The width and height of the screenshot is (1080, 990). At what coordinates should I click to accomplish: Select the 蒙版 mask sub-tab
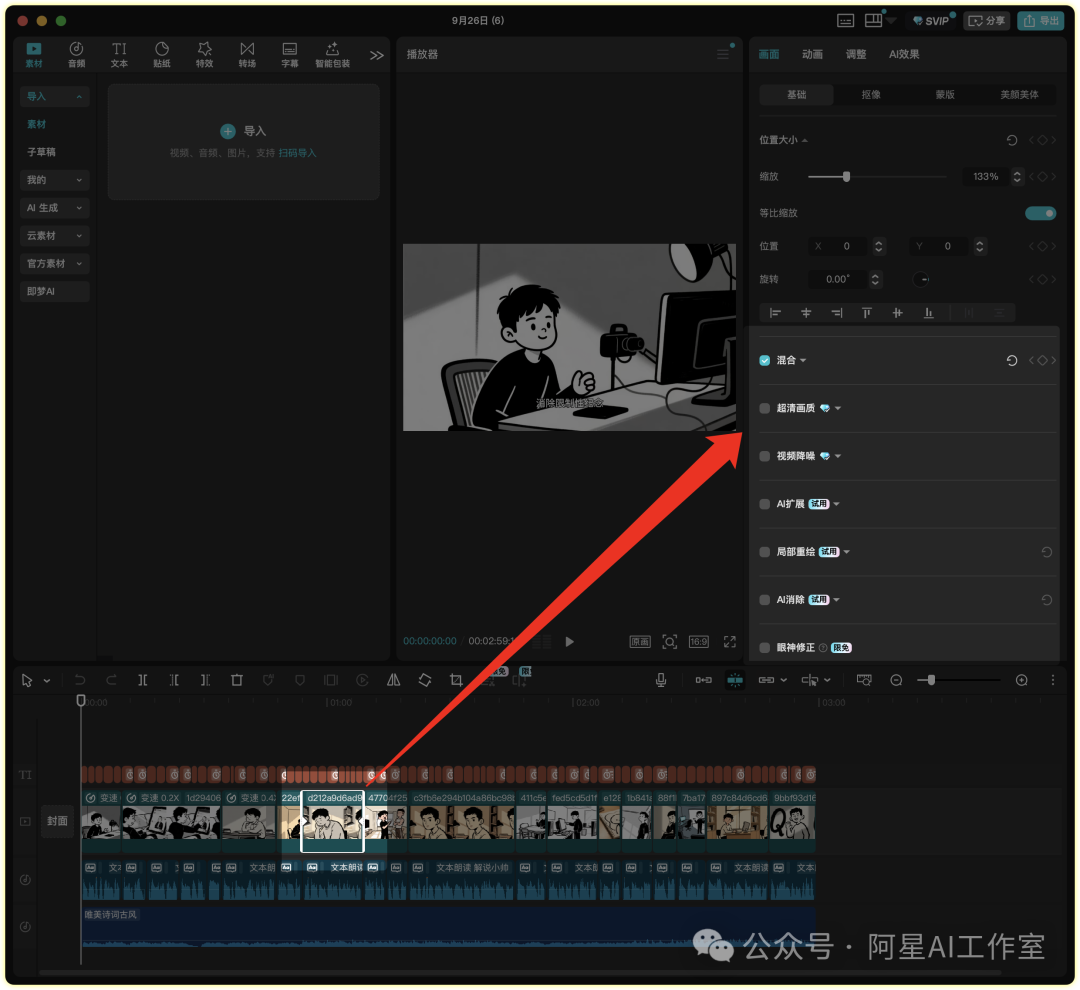point(945,94)
